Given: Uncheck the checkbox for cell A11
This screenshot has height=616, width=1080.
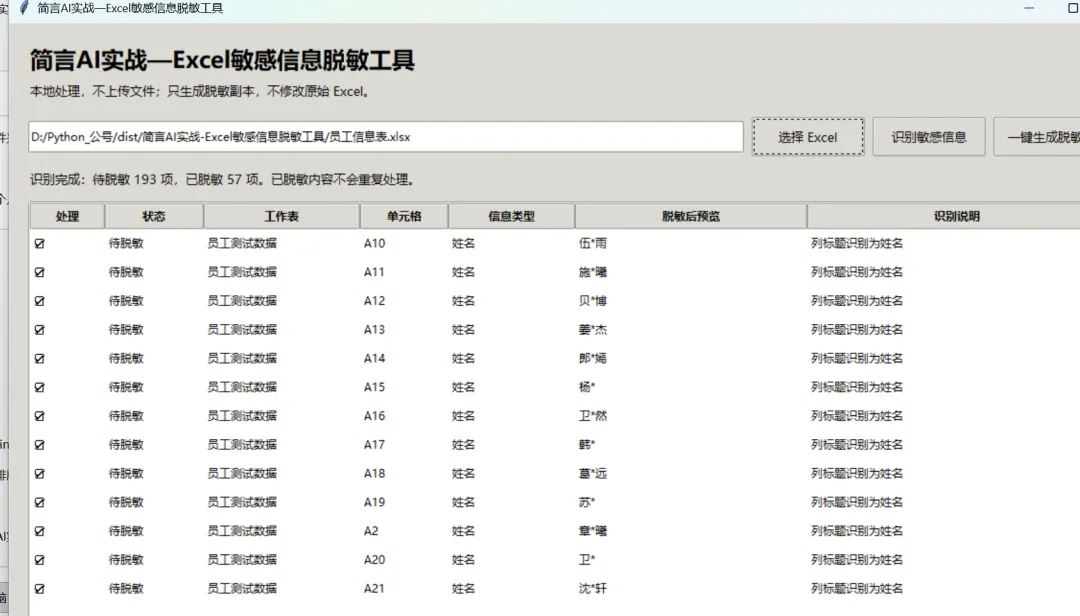Looking at the screenshot, I should click(39, 272).
